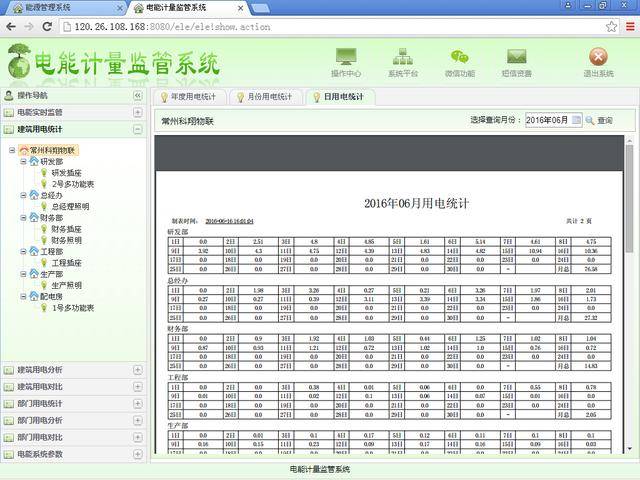Collapse the 研发部 tree node
This screenshot has width=640, height=480.
pos(23,161)
